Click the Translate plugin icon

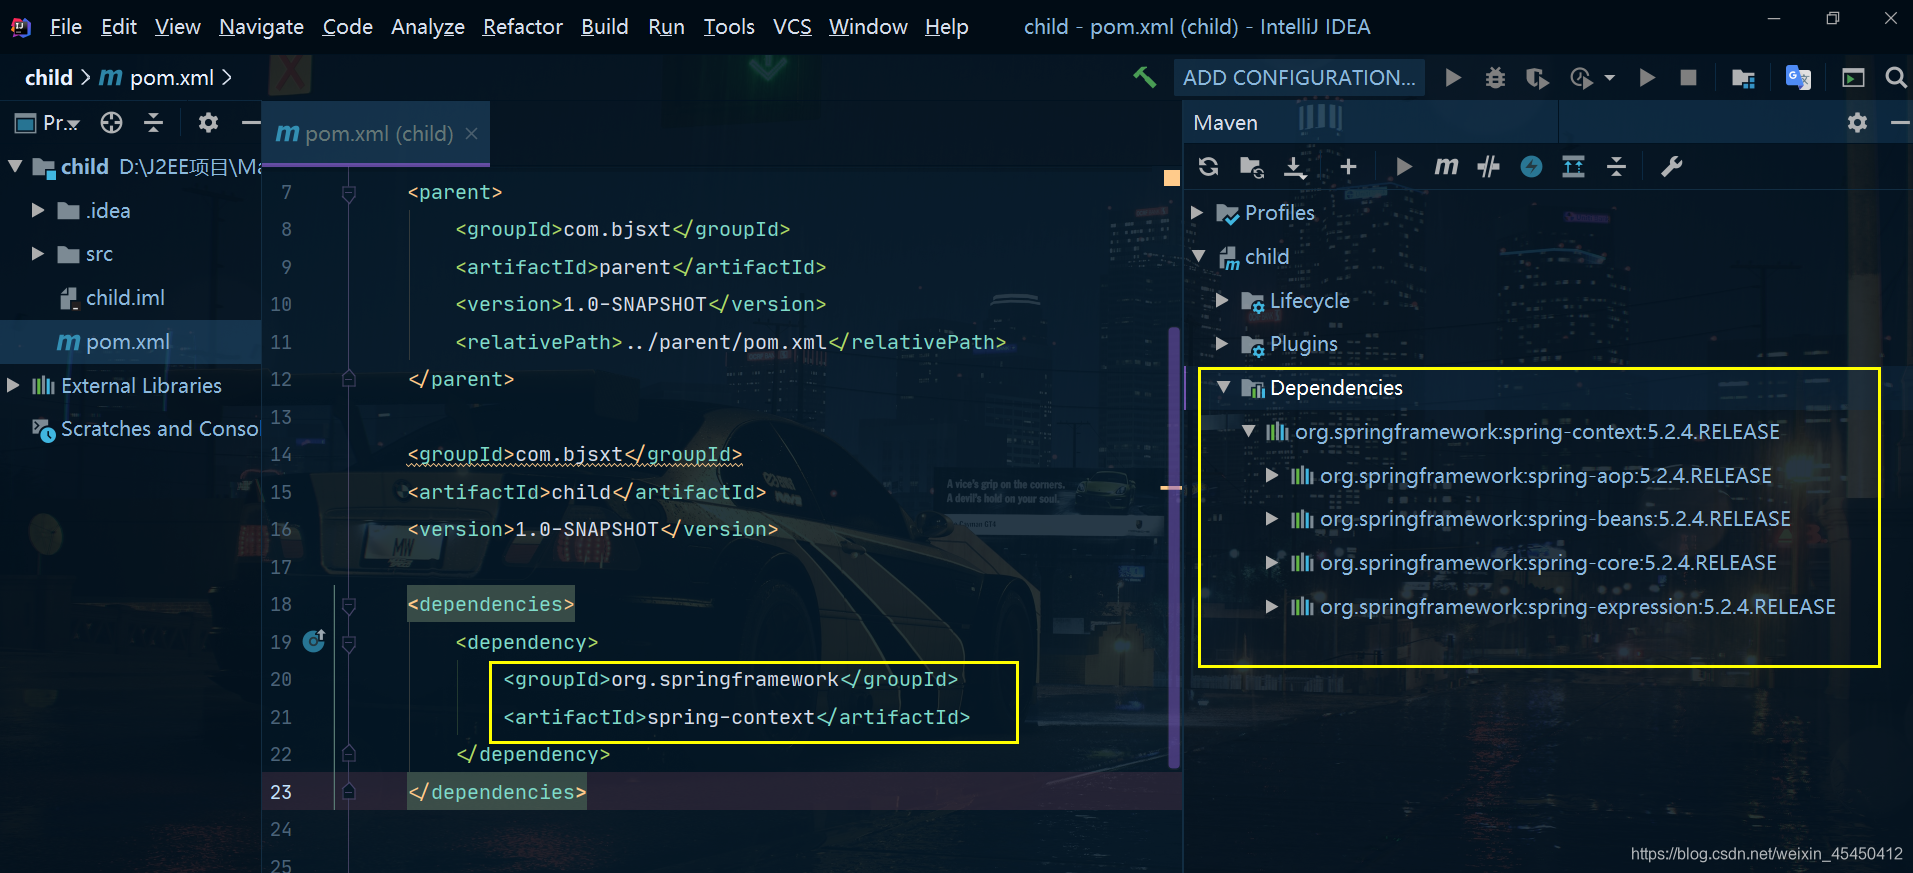coord(1798,77)
